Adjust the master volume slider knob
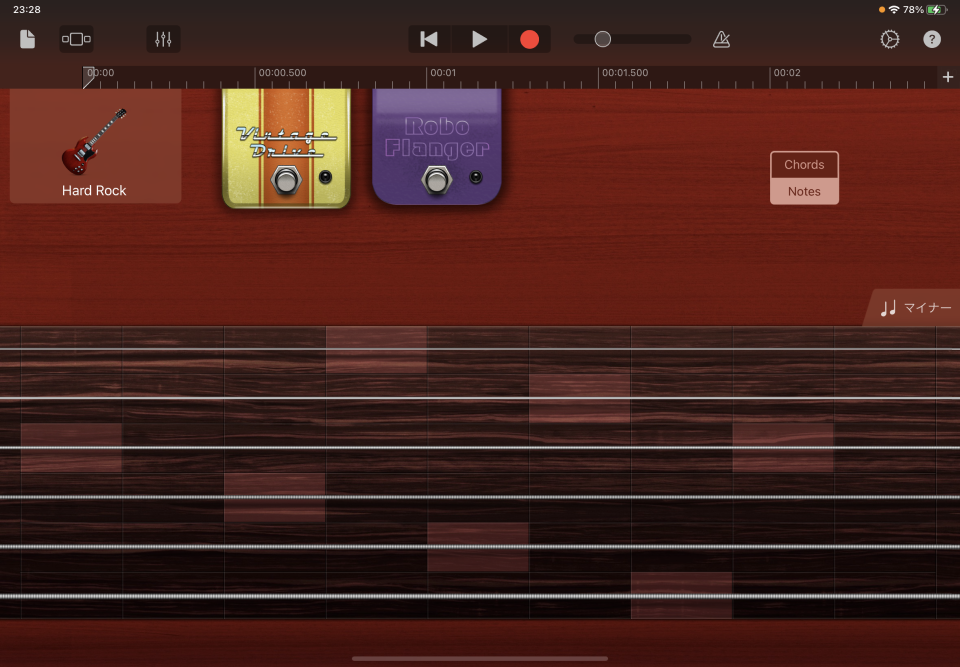 click(603, 40)
